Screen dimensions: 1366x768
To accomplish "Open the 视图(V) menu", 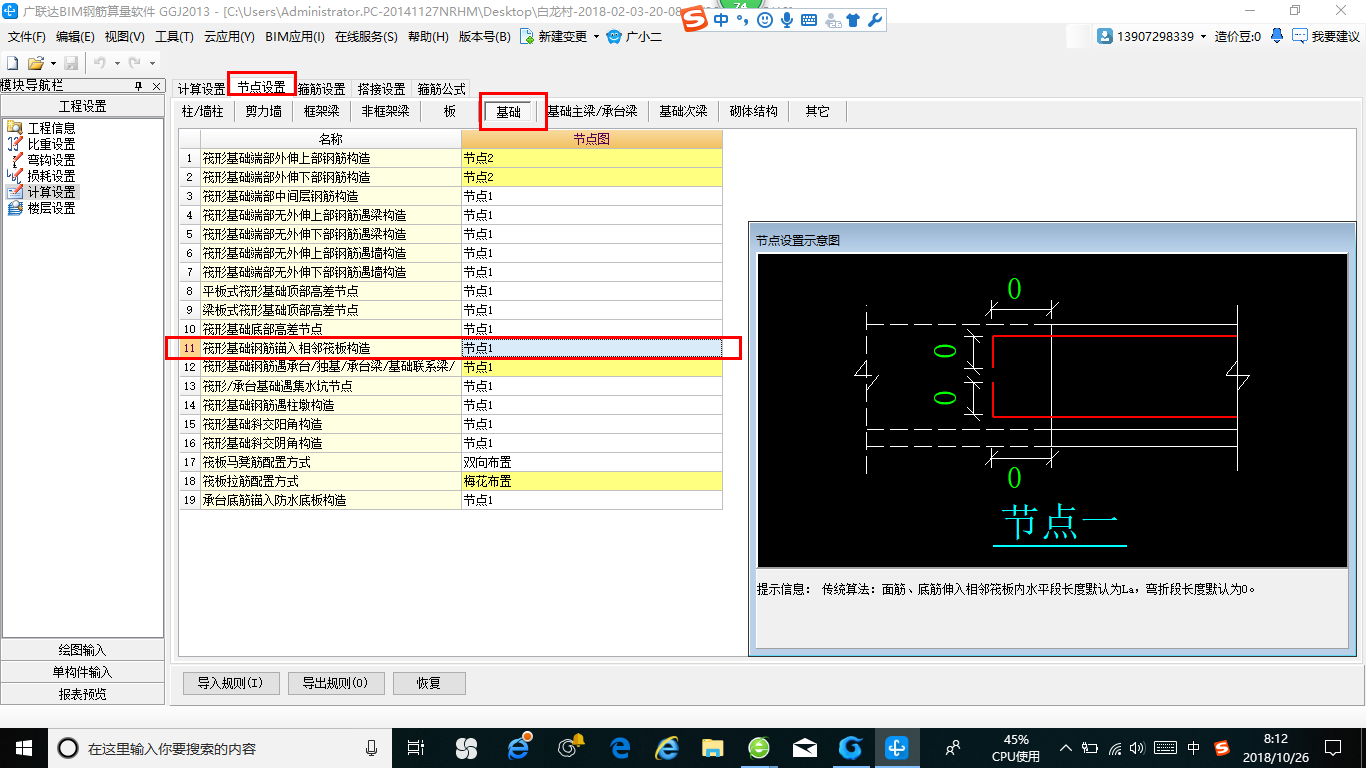I will [x=125, y=37].
